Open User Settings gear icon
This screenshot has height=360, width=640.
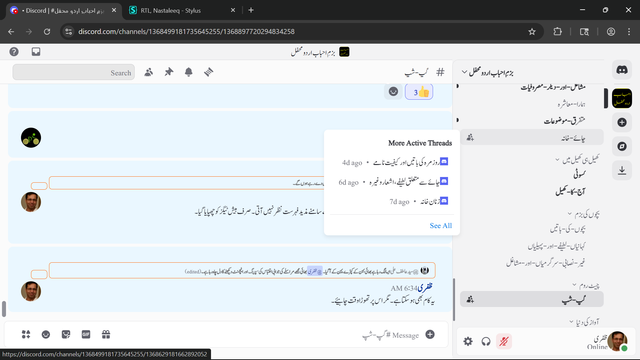(x=468, y=341)
